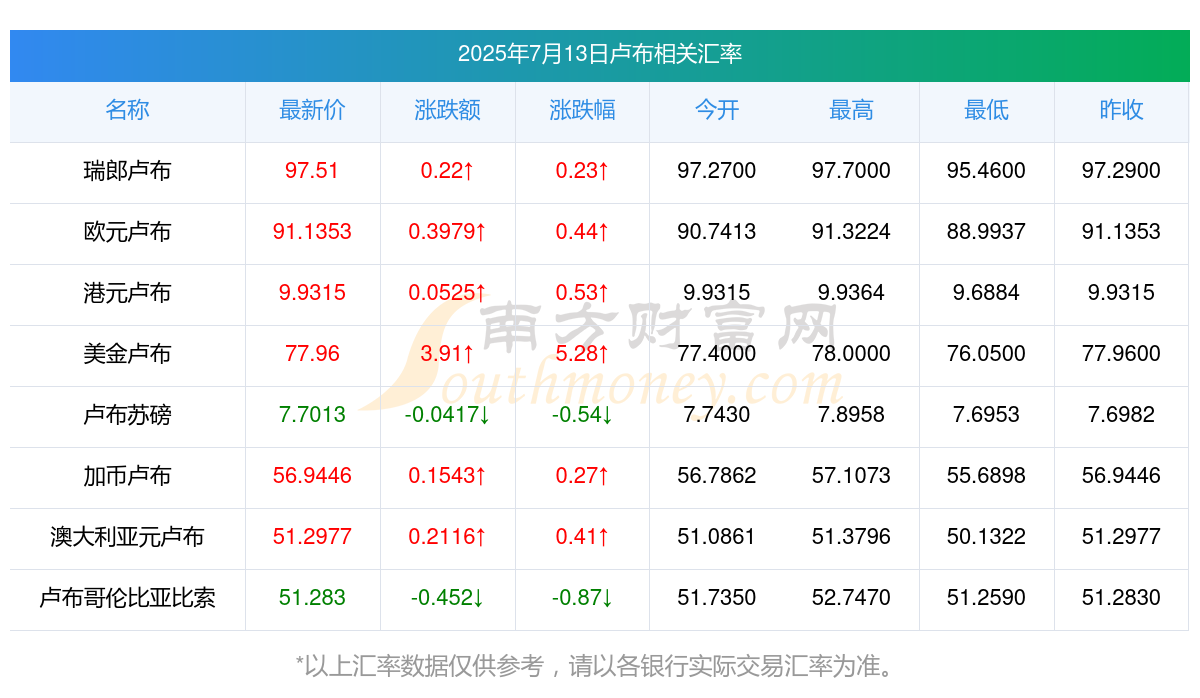Click opening value 51.7350
The image size is (1200, 698).
[x=717, y=598]
